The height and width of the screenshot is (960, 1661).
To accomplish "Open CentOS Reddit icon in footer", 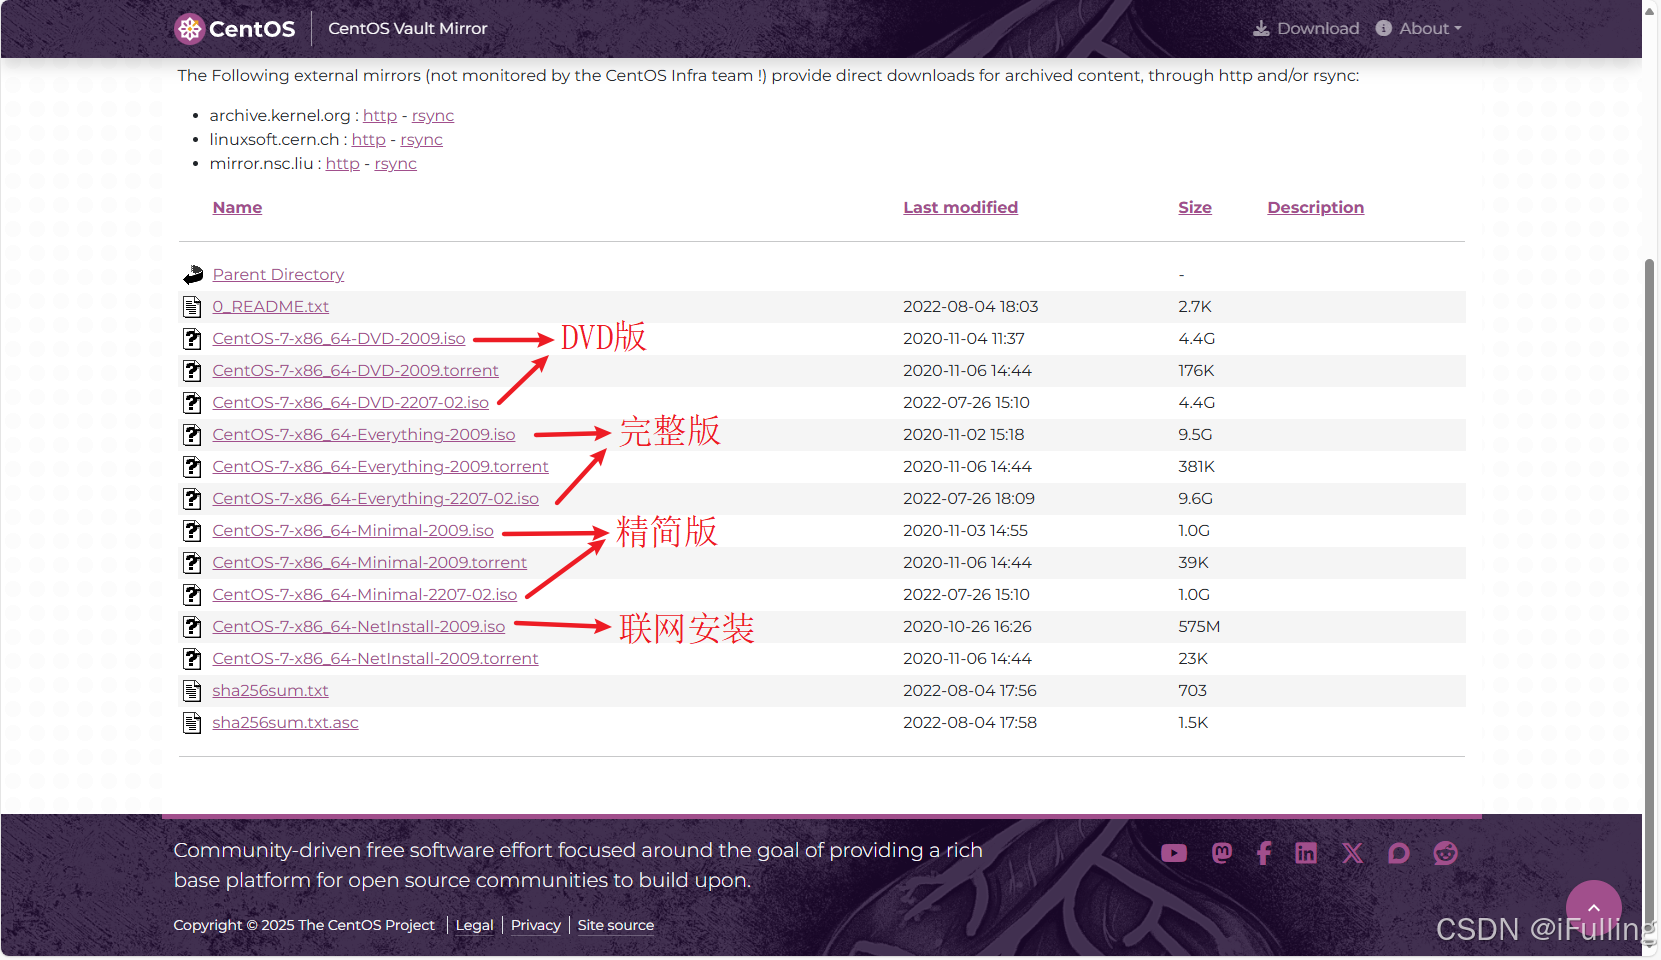I will tap(1445, 853).
